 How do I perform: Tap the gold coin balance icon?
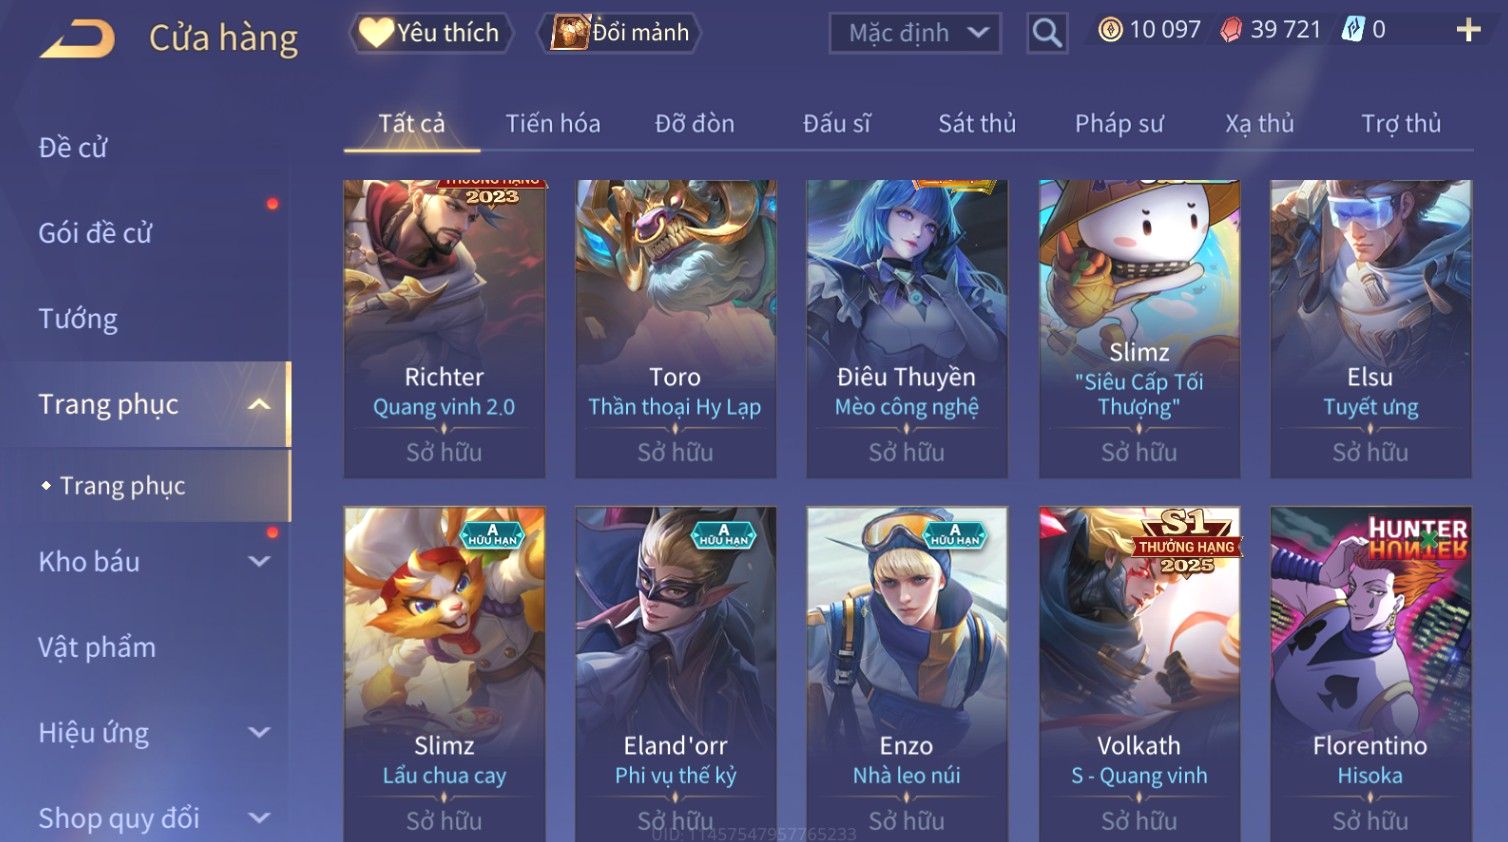tap(1110, 30)
